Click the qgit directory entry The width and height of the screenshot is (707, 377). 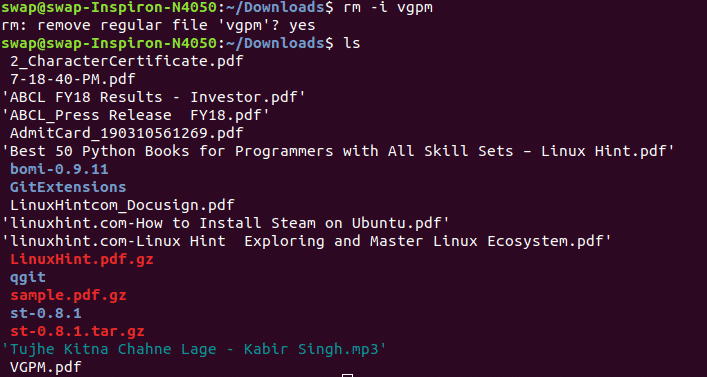pos(28,278)
